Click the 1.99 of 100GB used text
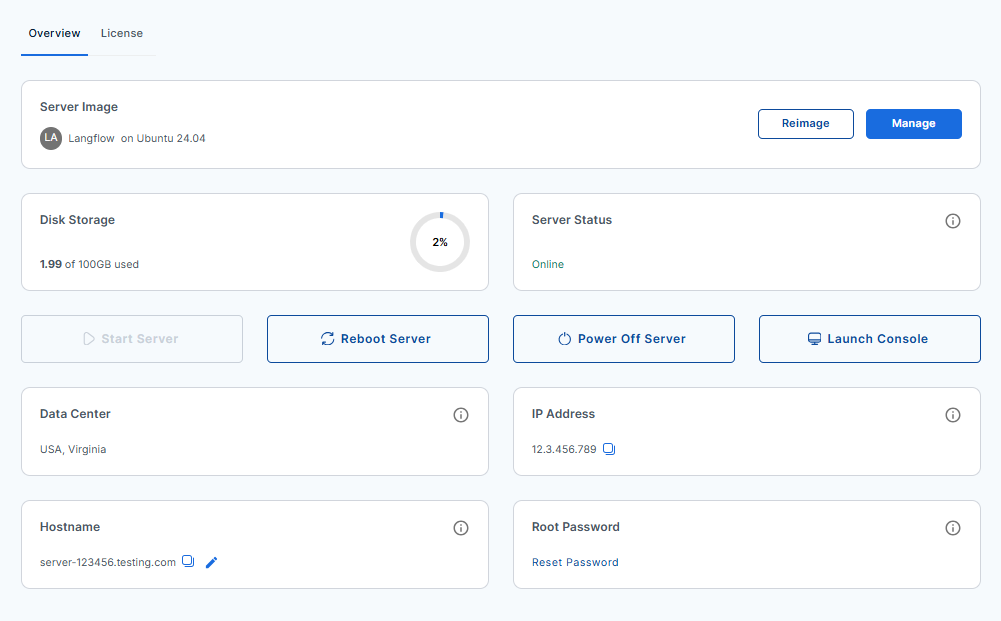The image size is (1001, 621). click(89, 264)
